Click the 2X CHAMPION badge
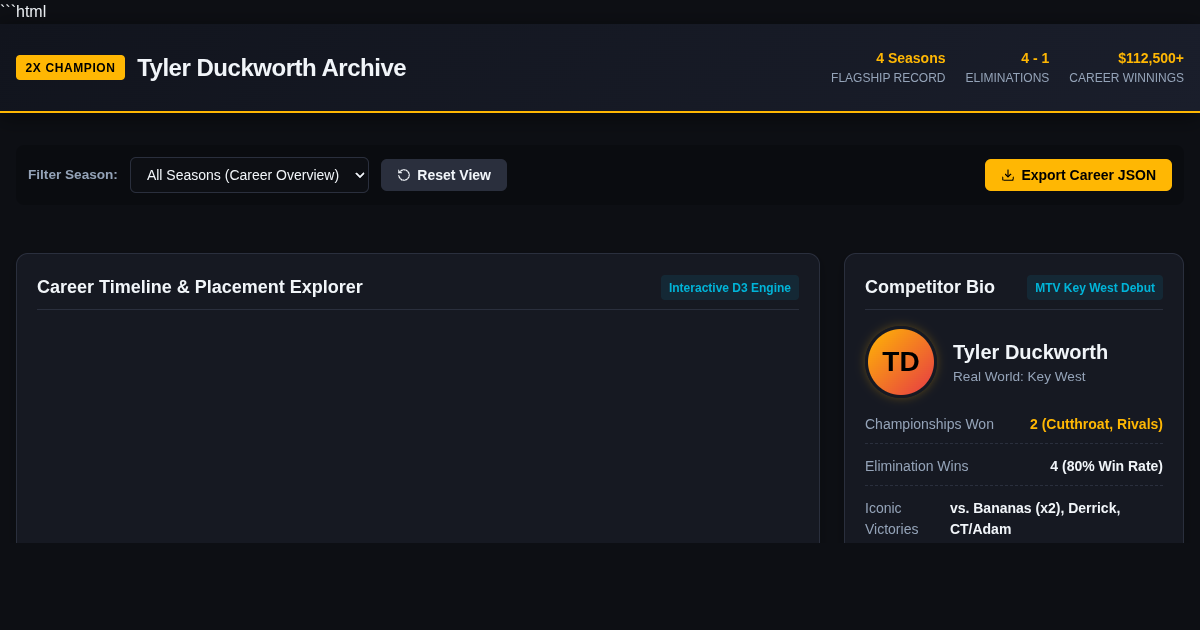1200x630 pixels. [x=70, y=68]
